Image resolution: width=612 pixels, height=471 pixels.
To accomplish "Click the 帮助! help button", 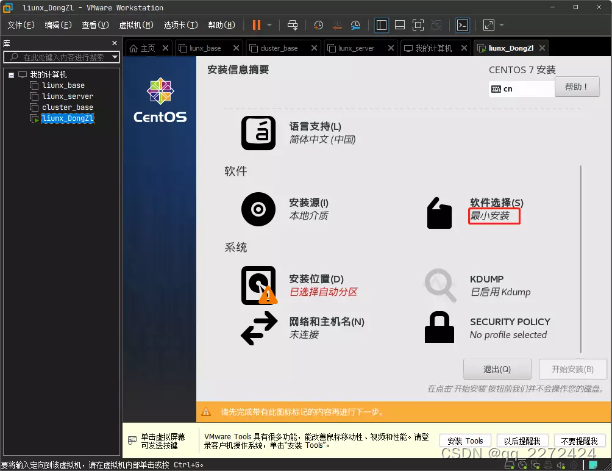I will tap(577, 87).
